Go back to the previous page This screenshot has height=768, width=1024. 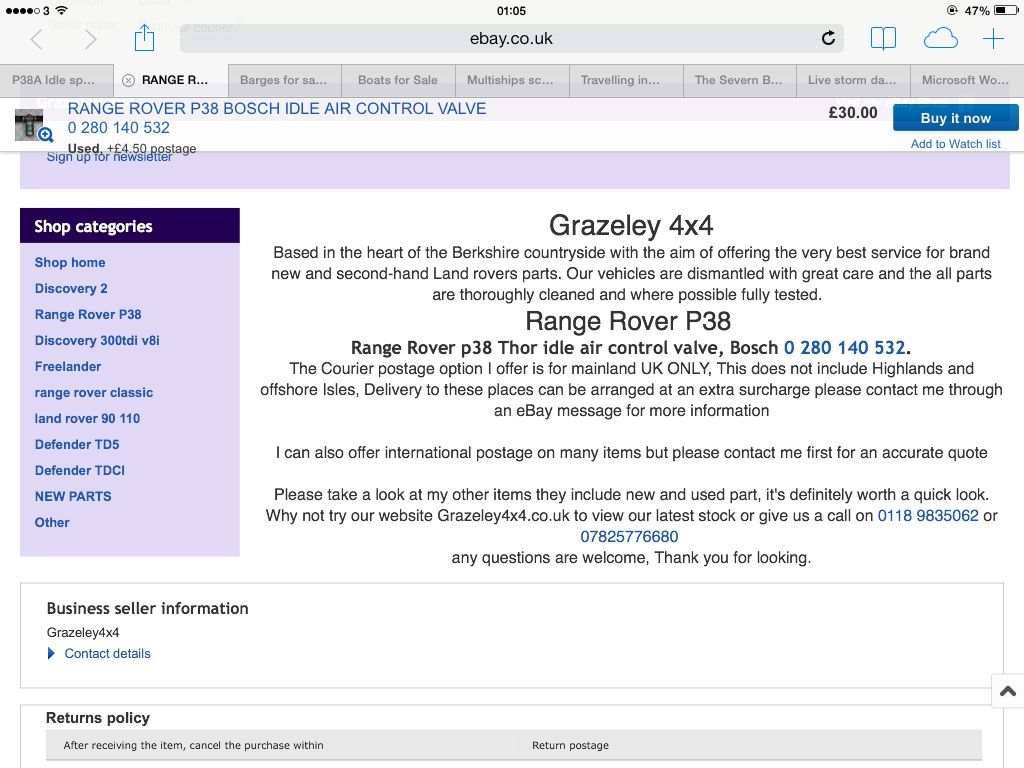pyautogui.click(x=37, y=39)
